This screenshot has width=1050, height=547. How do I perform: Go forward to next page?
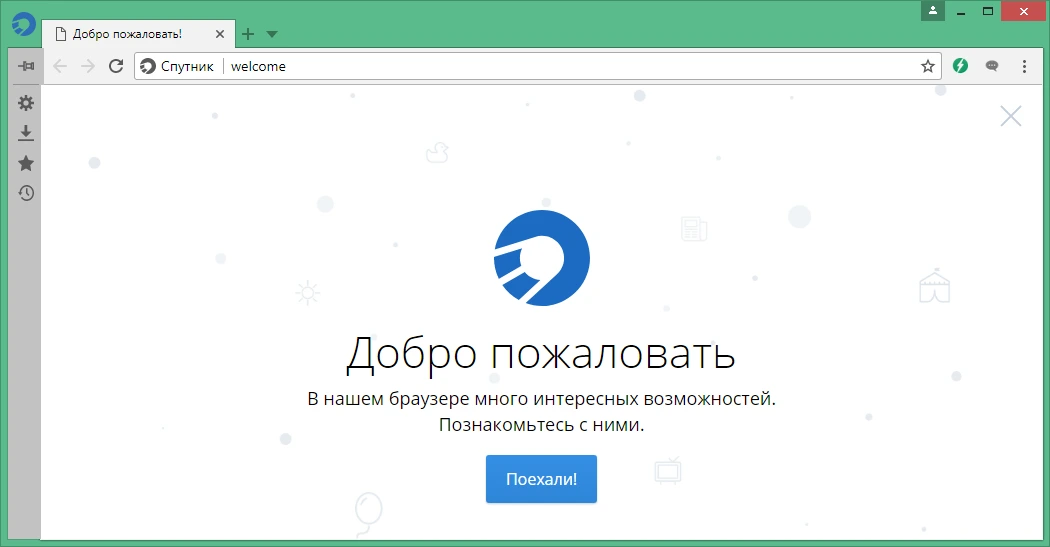click(88, 66)
